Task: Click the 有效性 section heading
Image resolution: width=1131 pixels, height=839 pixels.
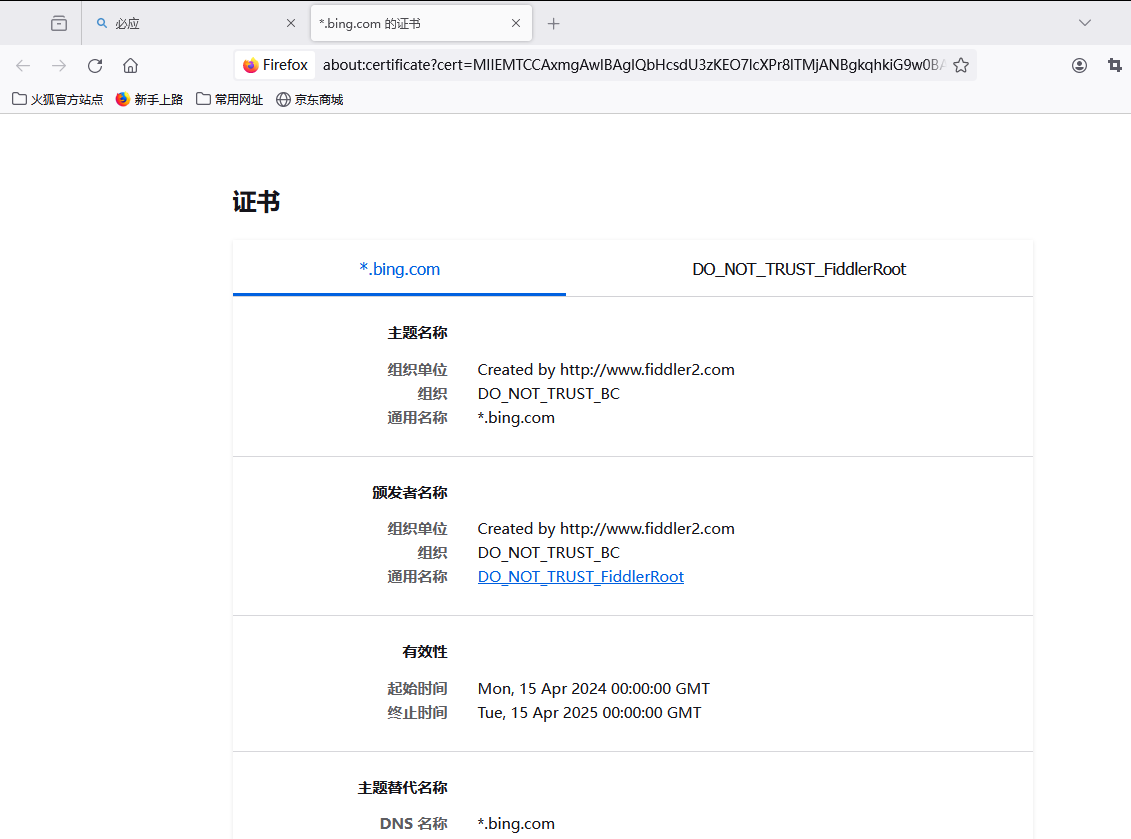Action: pyautogui.click(x=425, y=651)
